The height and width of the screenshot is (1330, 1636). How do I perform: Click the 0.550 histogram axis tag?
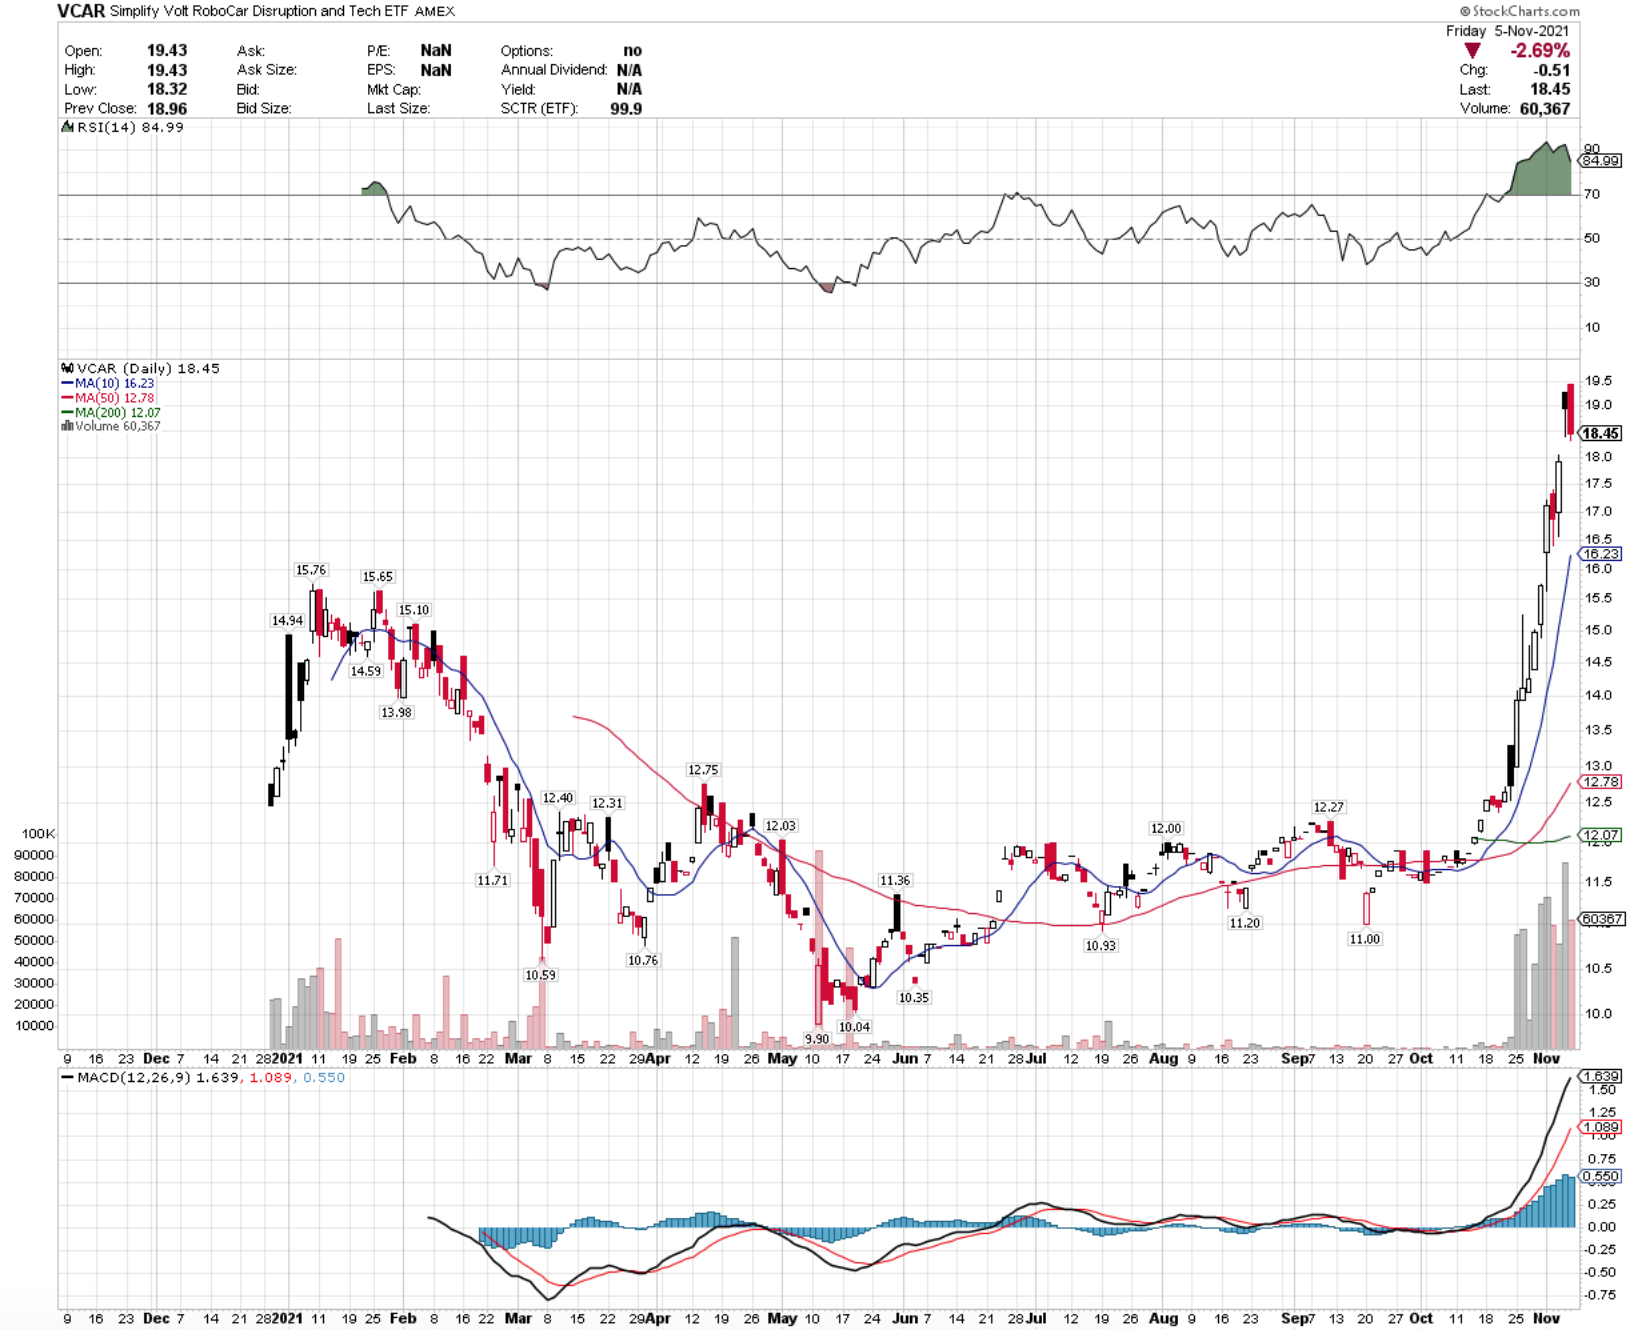click(x=1601, y=1177)
